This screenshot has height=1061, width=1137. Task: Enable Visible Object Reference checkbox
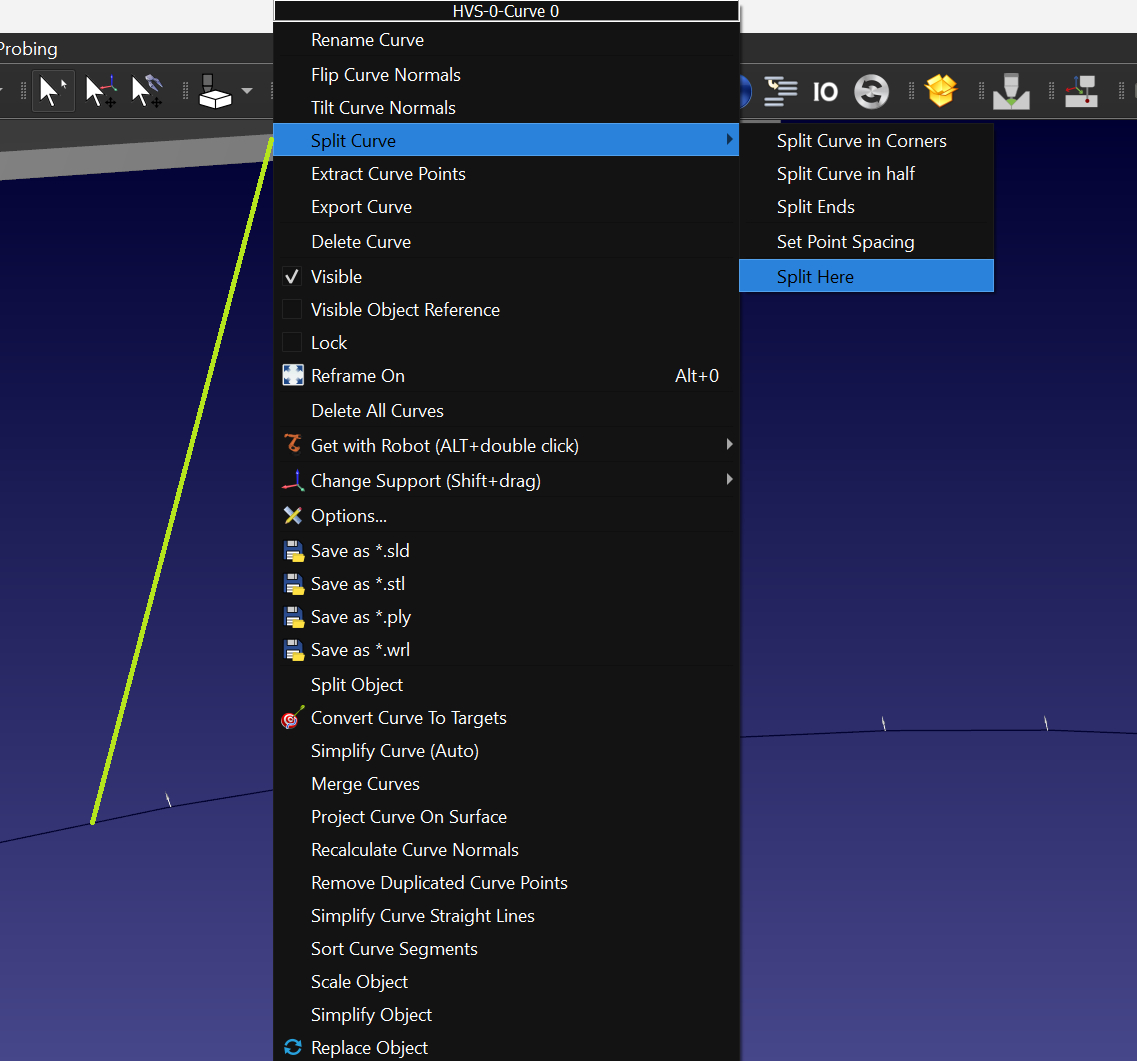coord(292,310)
